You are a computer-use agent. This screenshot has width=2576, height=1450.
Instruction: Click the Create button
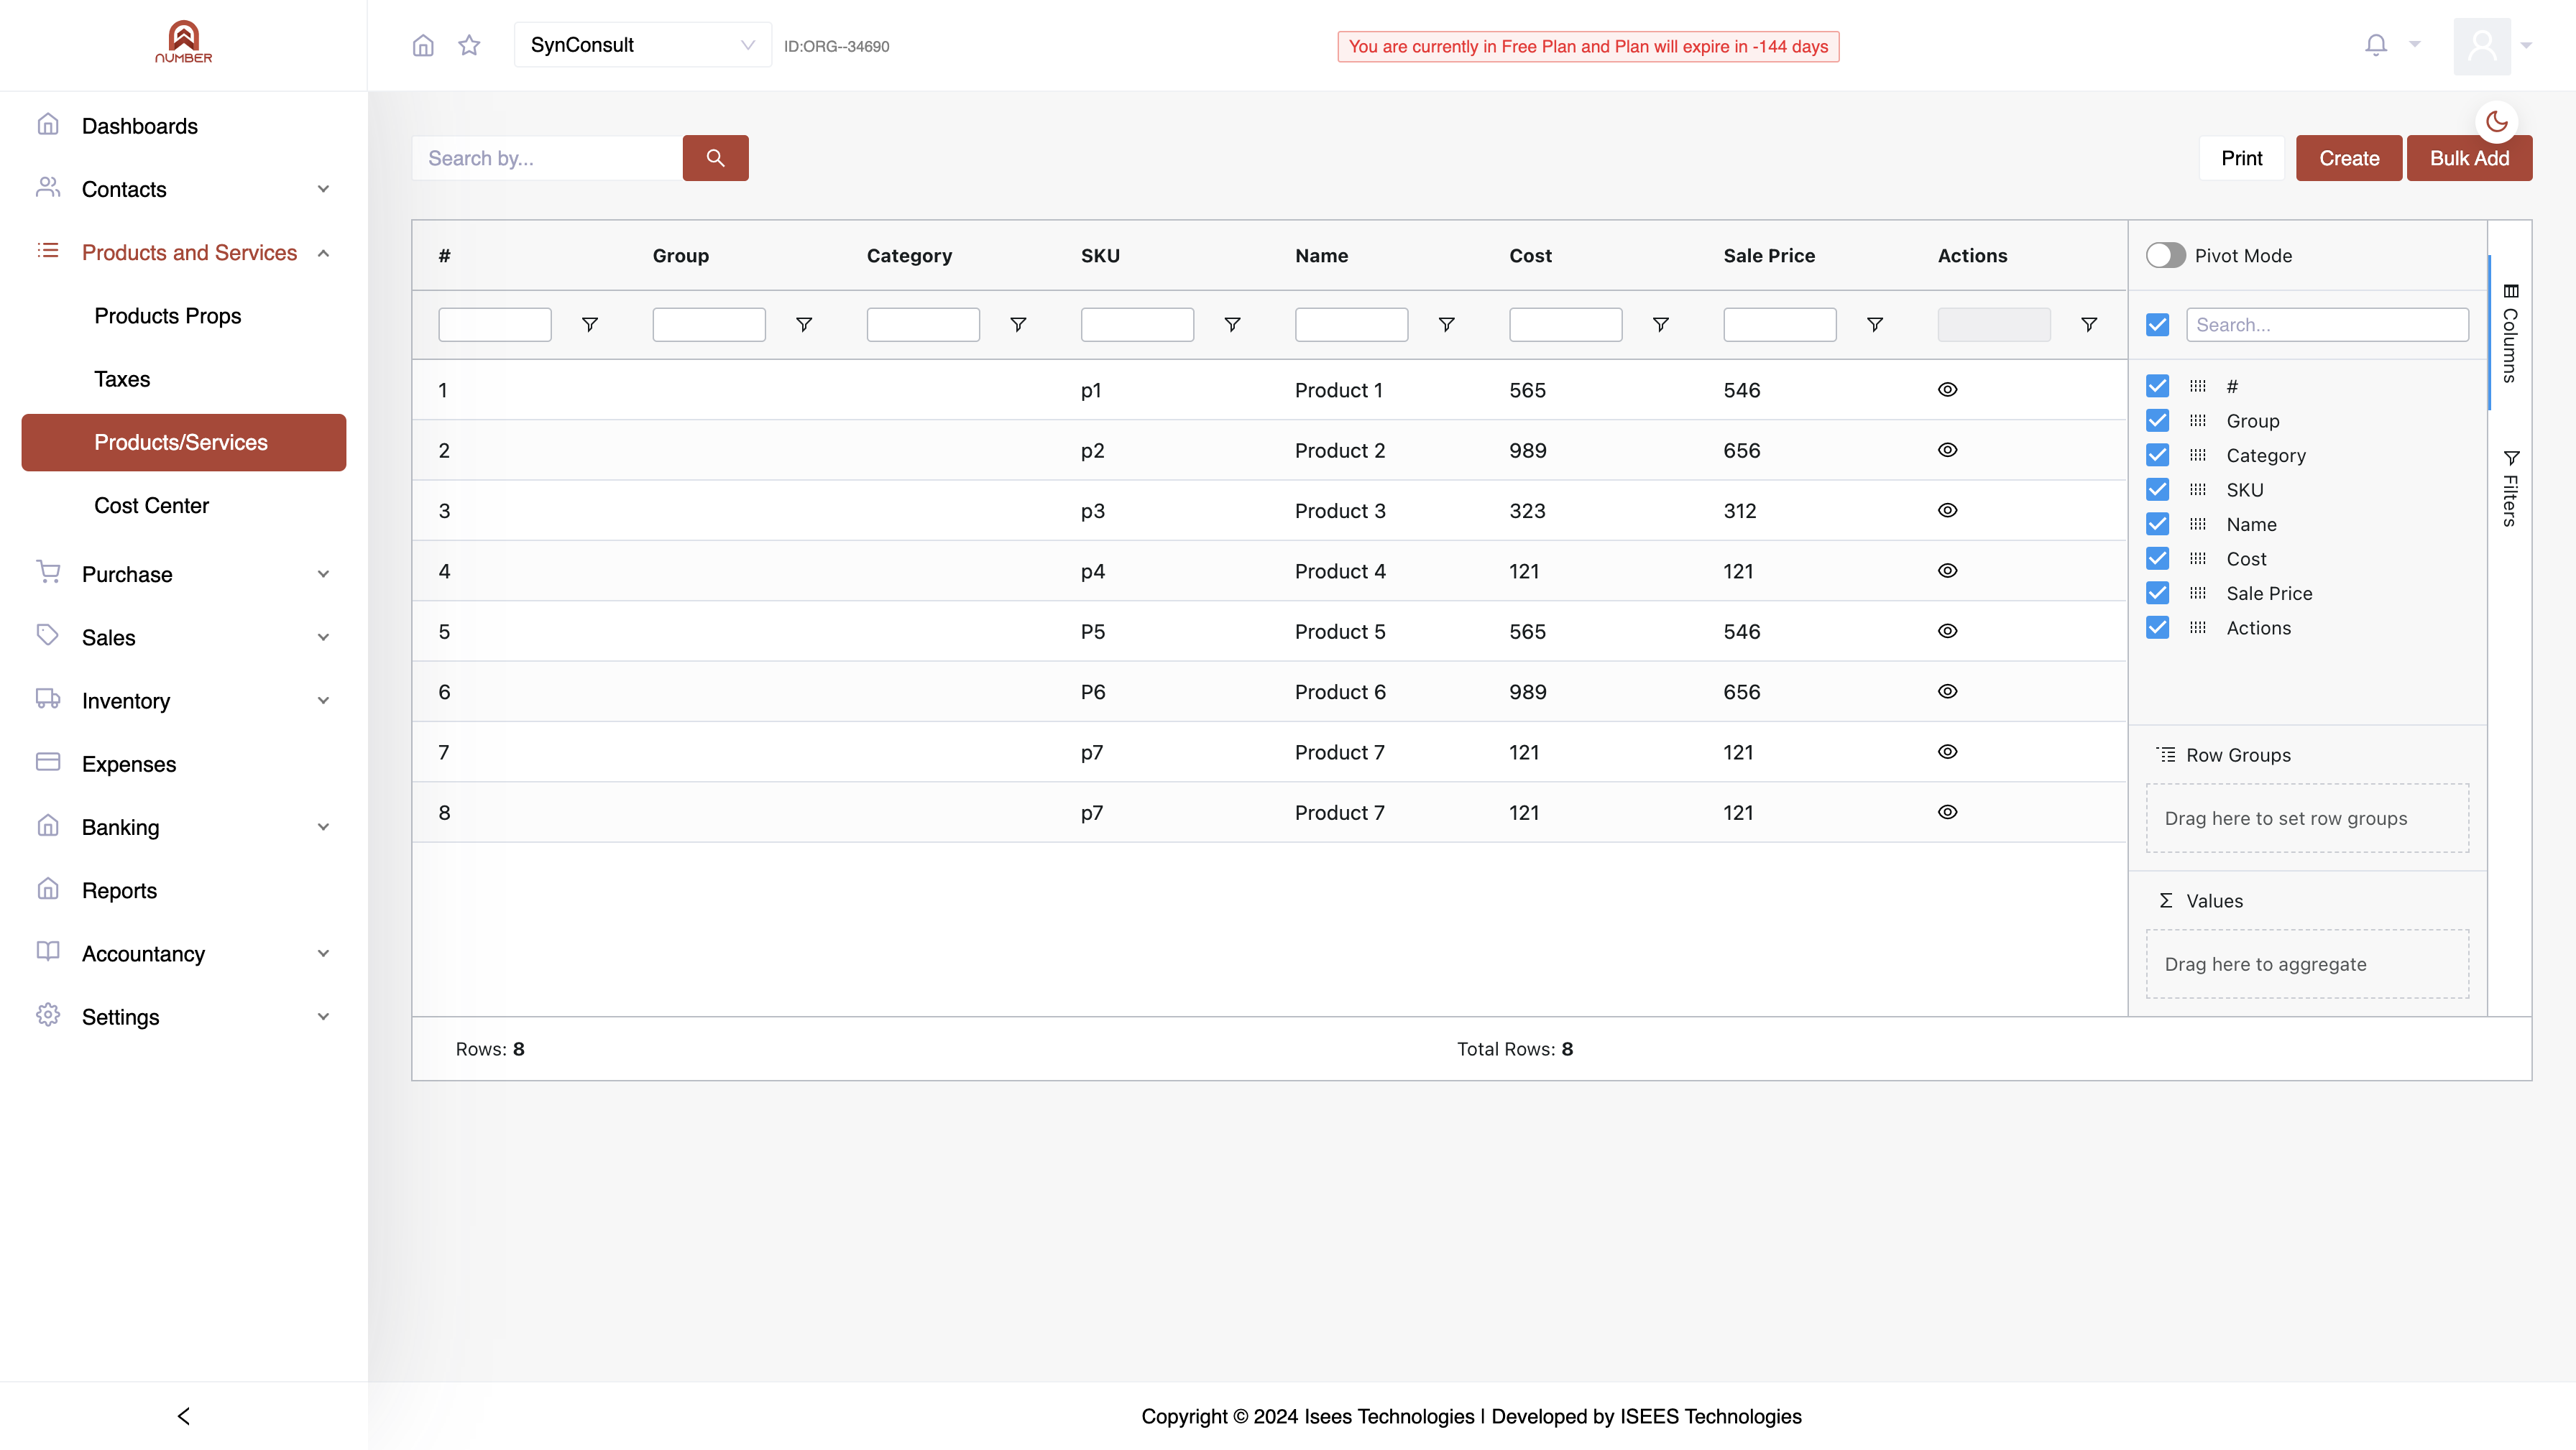click(x=2349, y=158)
